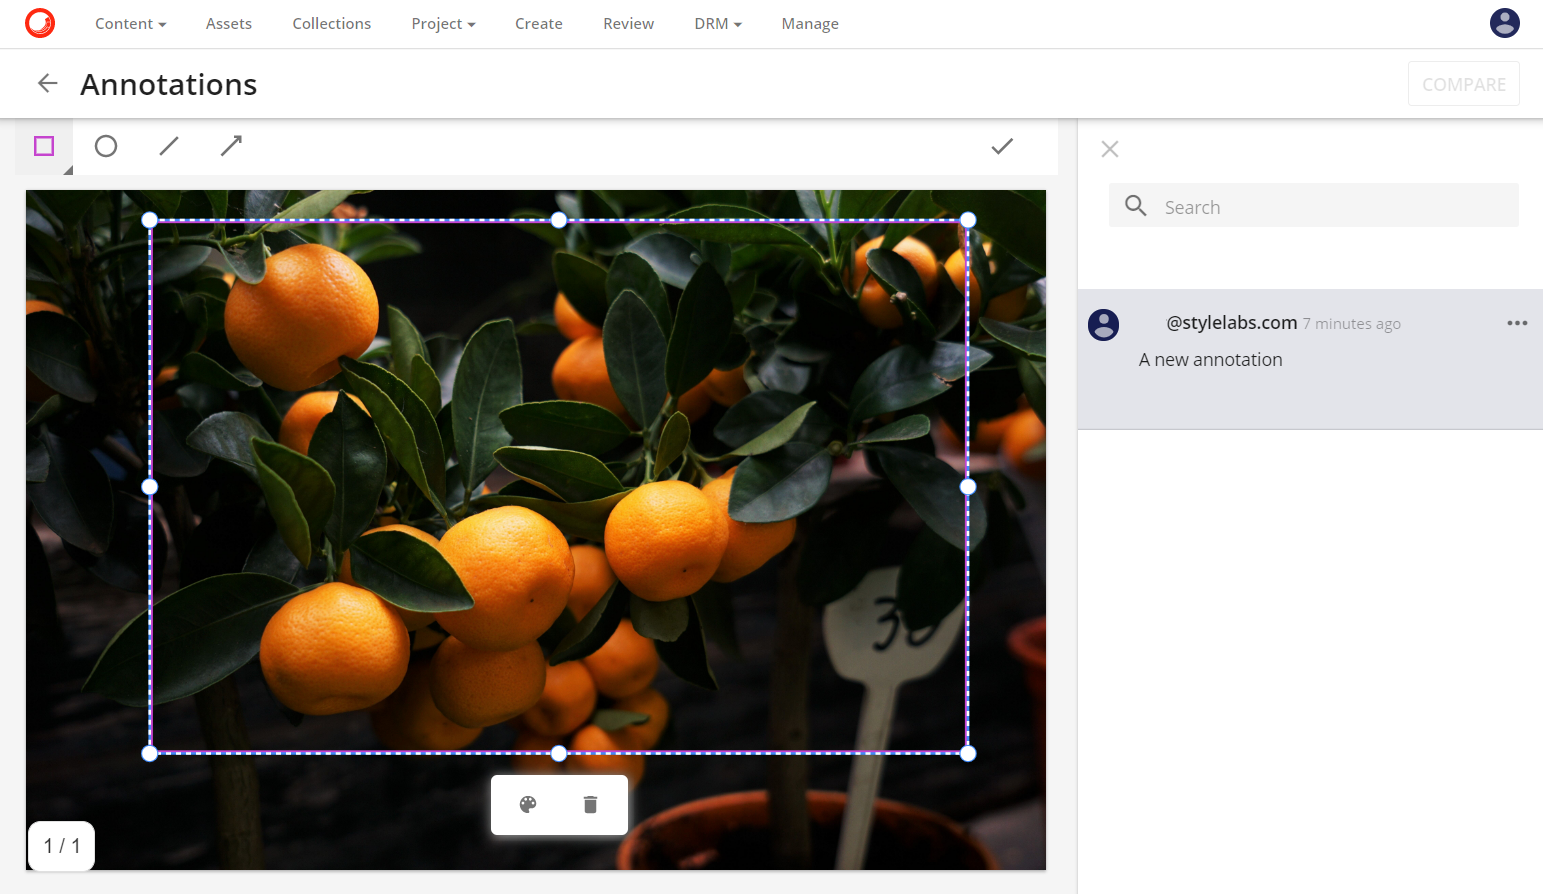Select the line annotation tool
The image size is (1543, 894).
(x=168, y=146)
